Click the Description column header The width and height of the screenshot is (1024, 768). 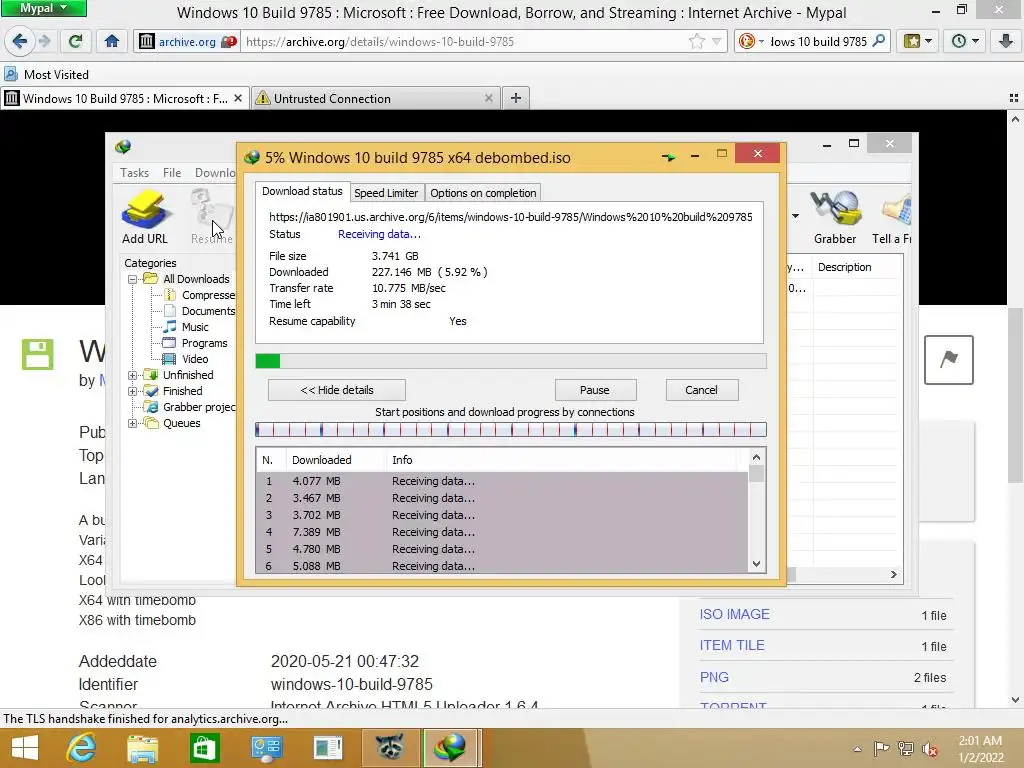844,267
